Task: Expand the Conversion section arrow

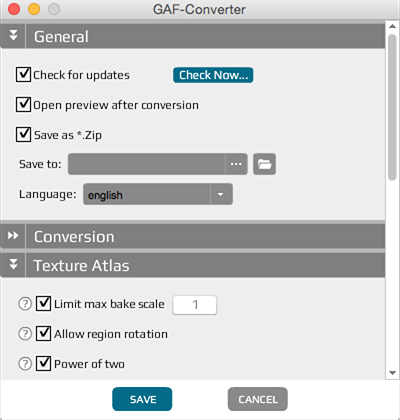Action: pos(13,236)
